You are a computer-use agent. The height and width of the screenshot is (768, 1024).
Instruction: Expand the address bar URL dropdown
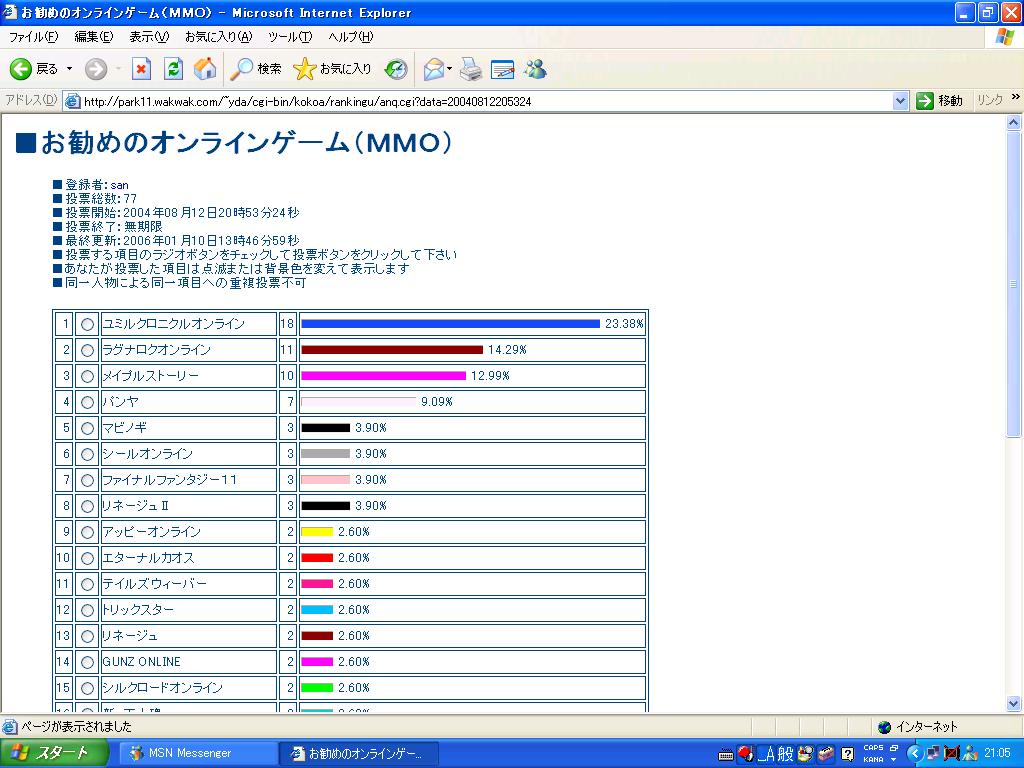pos(901,101)
